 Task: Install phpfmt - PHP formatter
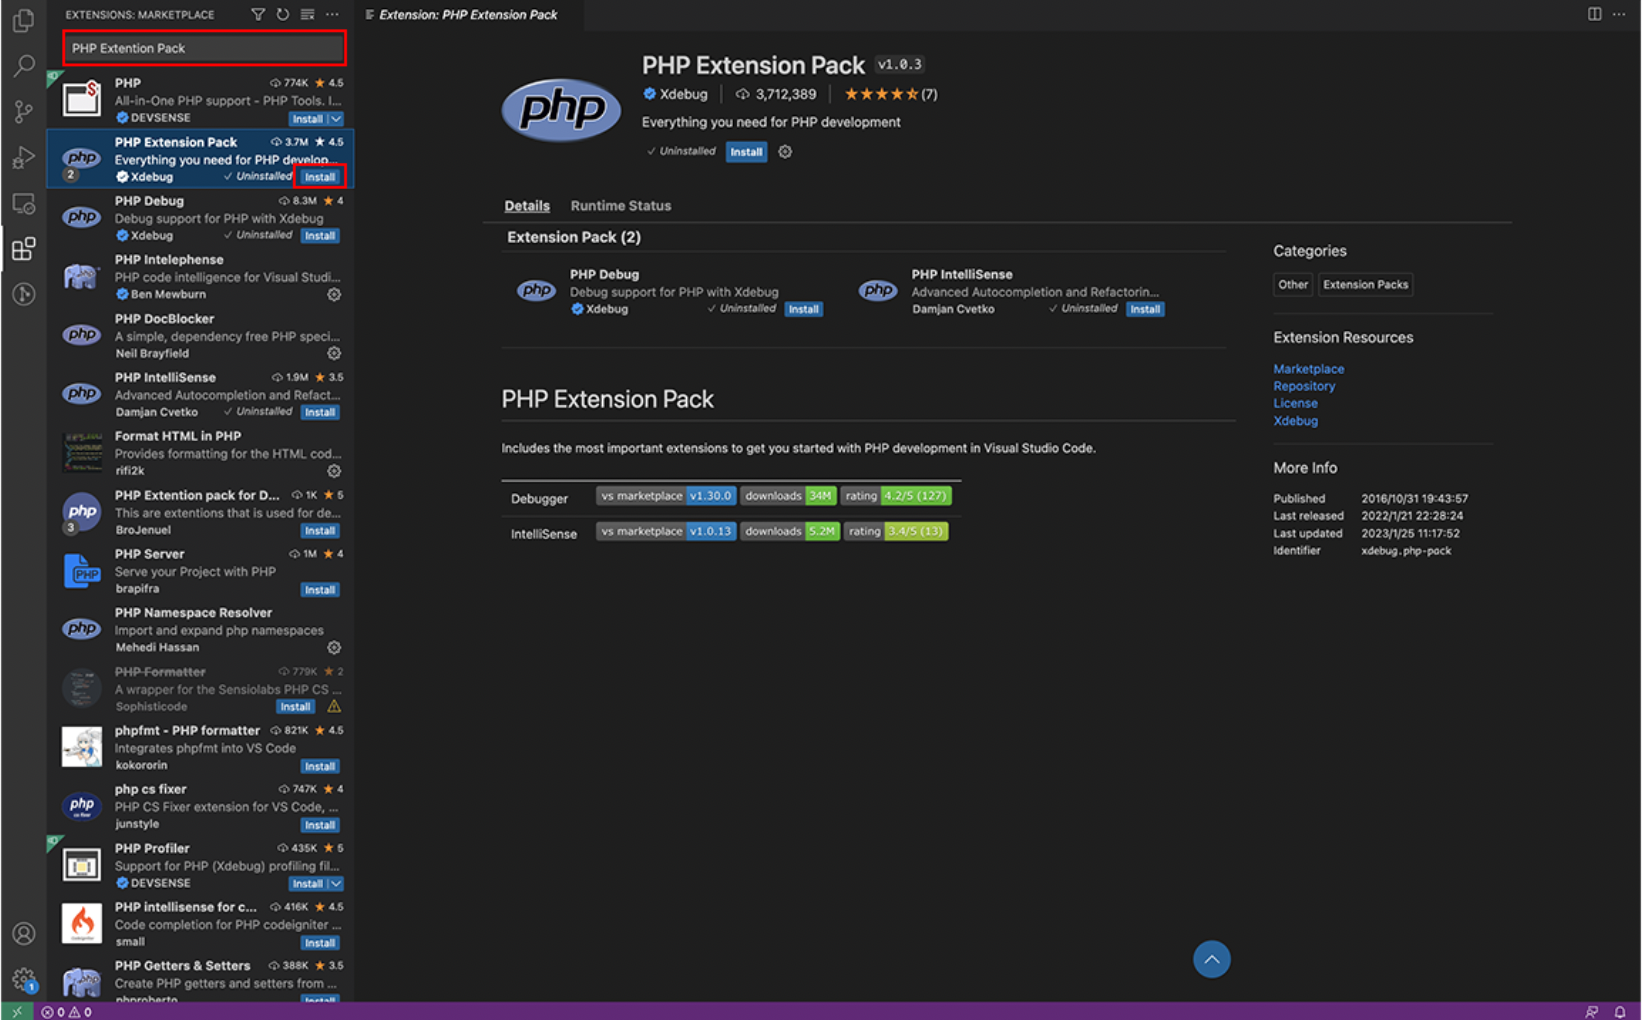[x=320, y=767]
